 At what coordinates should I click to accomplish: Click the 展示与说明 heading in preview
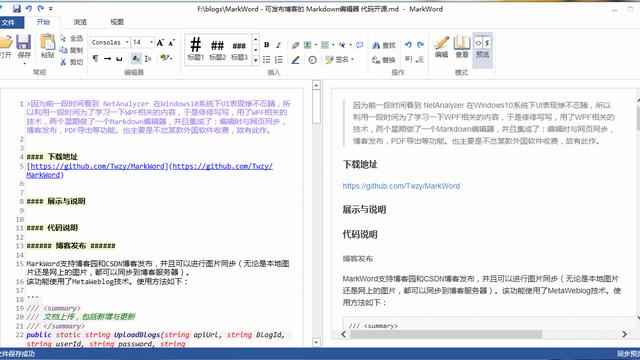click(x=364, y=210)
